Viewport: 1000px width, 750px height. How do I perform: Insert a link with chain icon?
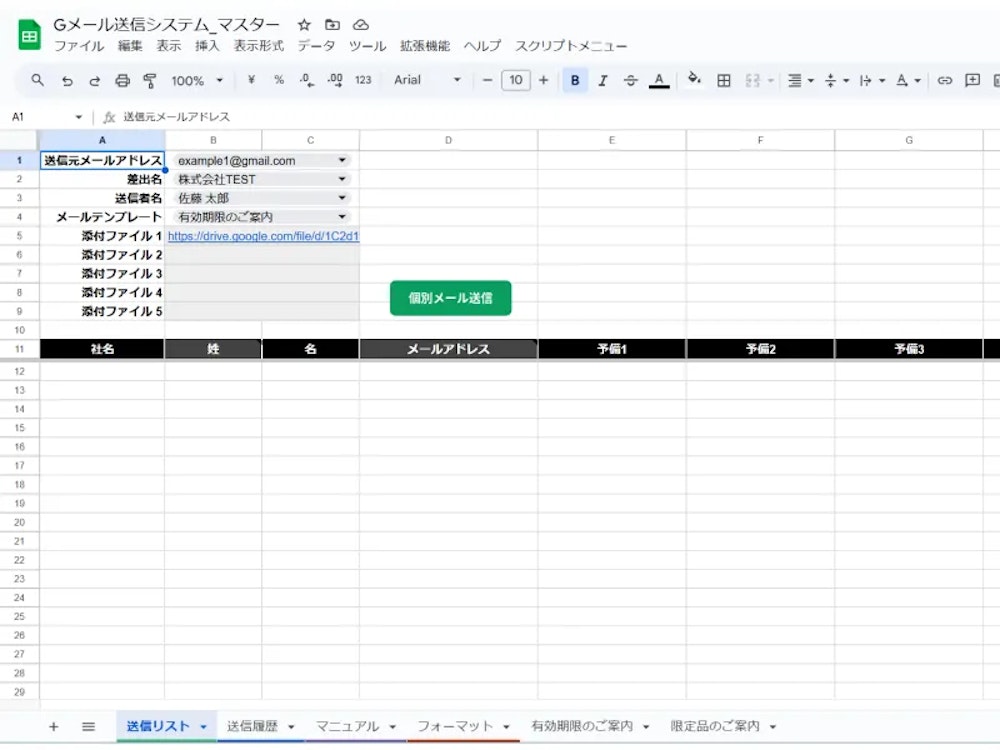(x=945, y=80)
